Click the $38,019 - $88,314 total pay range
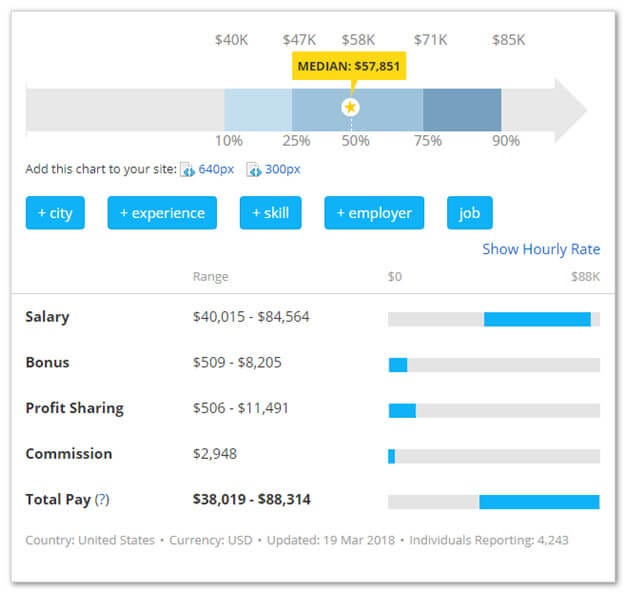Image resolution: width=627 pixels, height=594 pixels. coord(252,499)
